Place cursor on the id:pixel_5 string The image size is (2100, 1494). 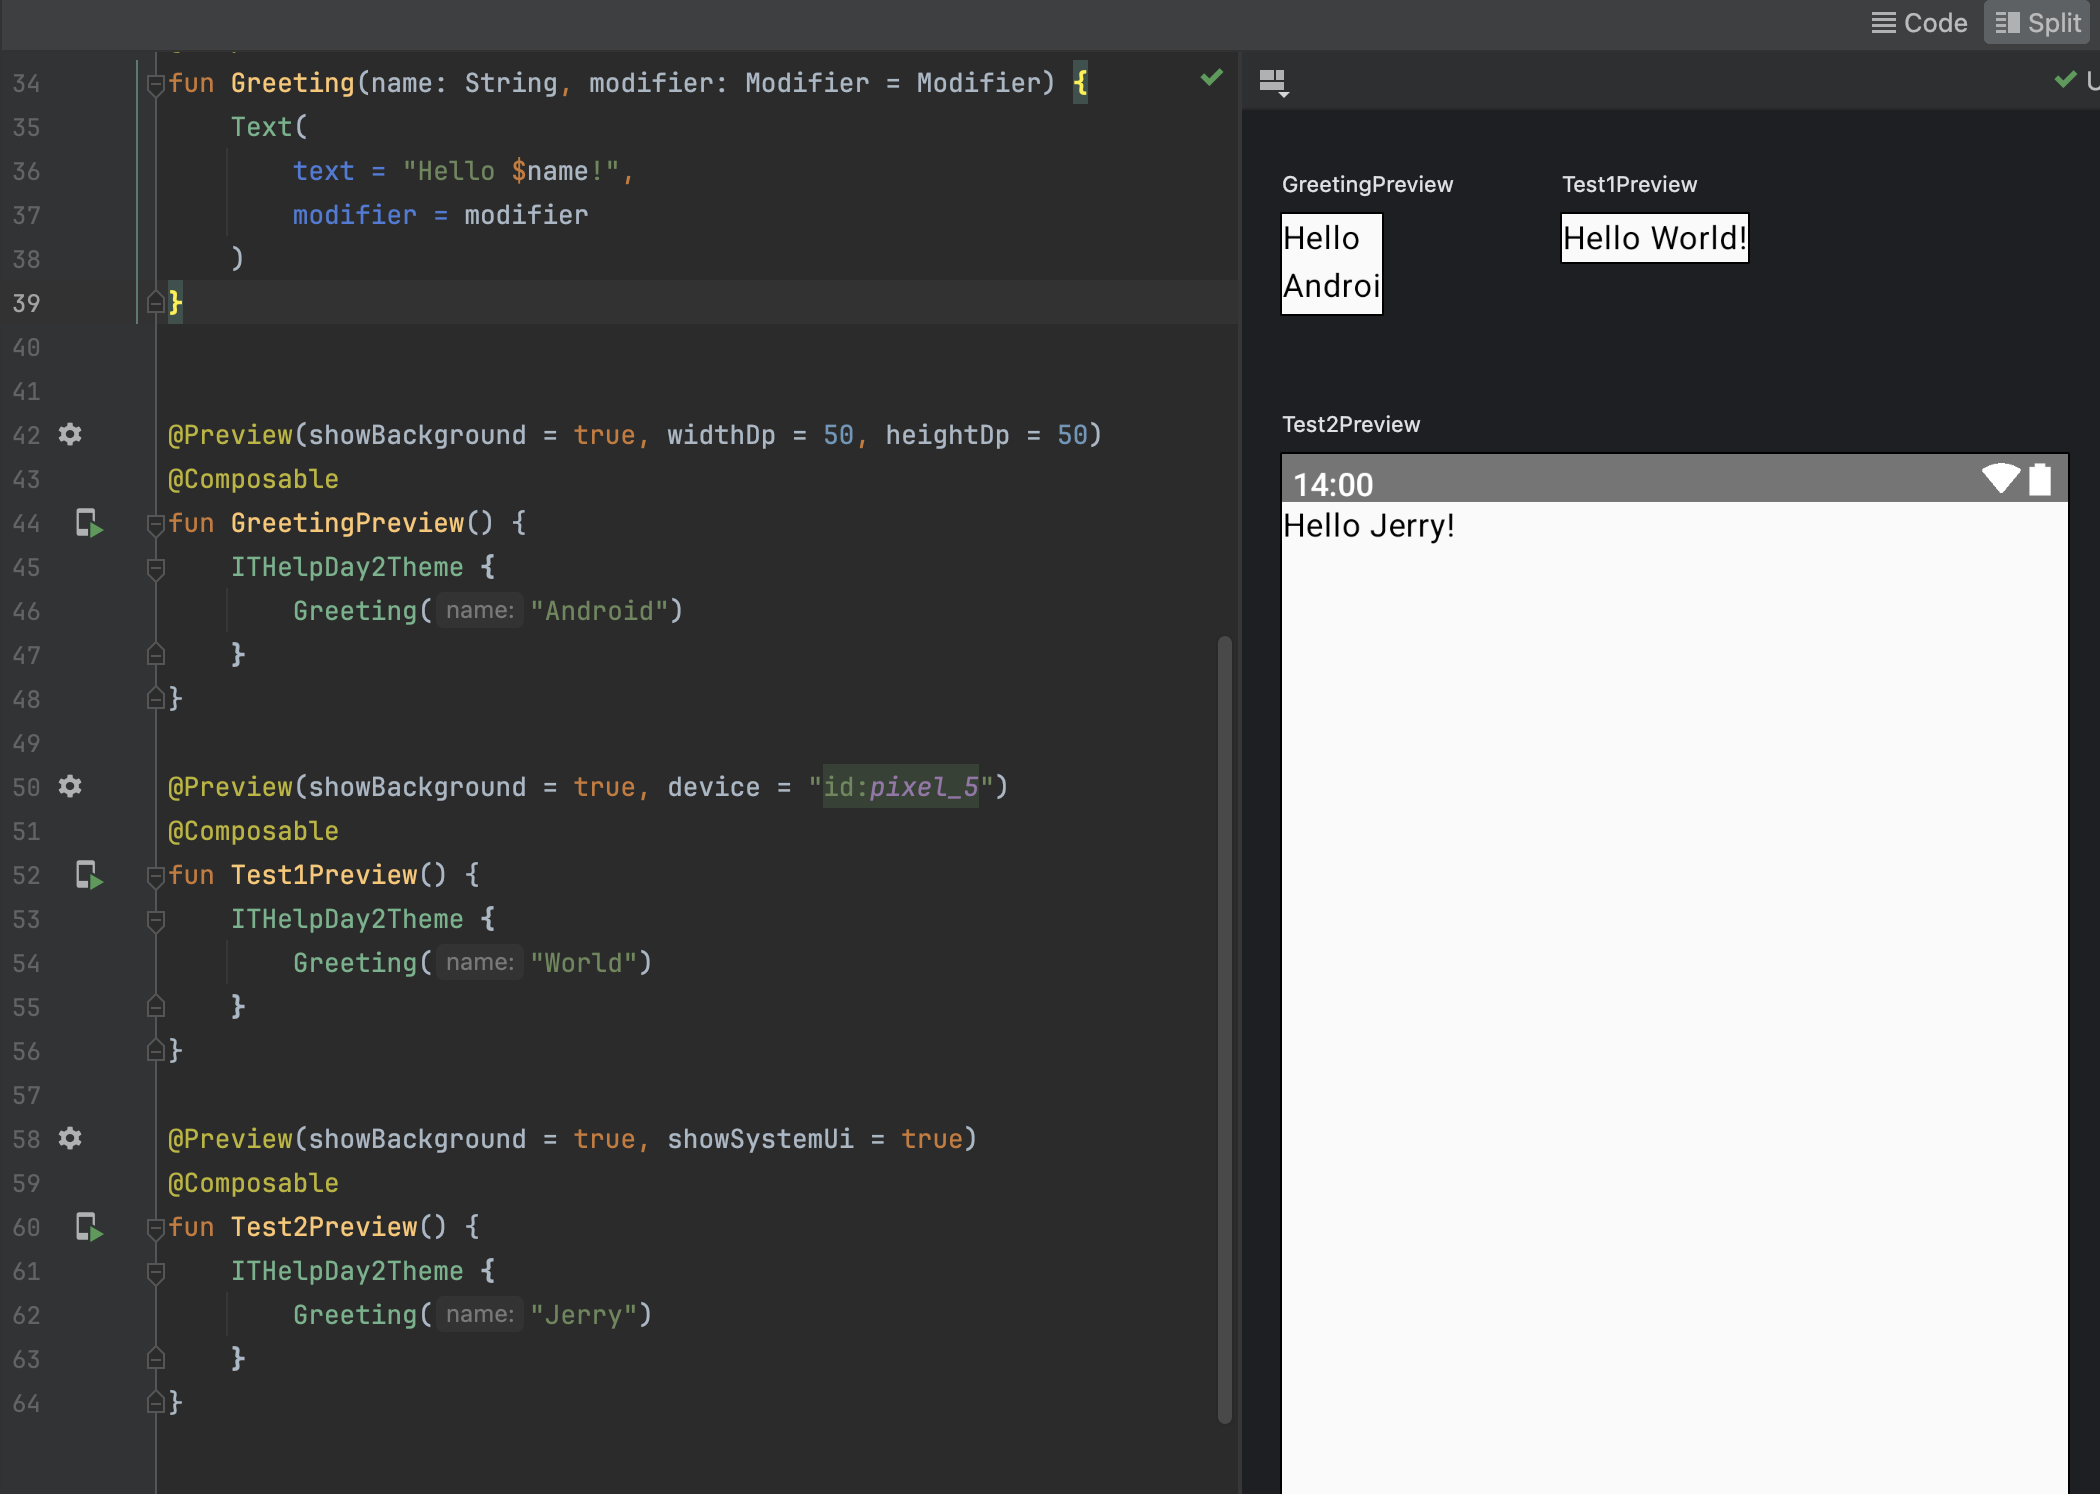pyautogui.click(x=900, y=787)
